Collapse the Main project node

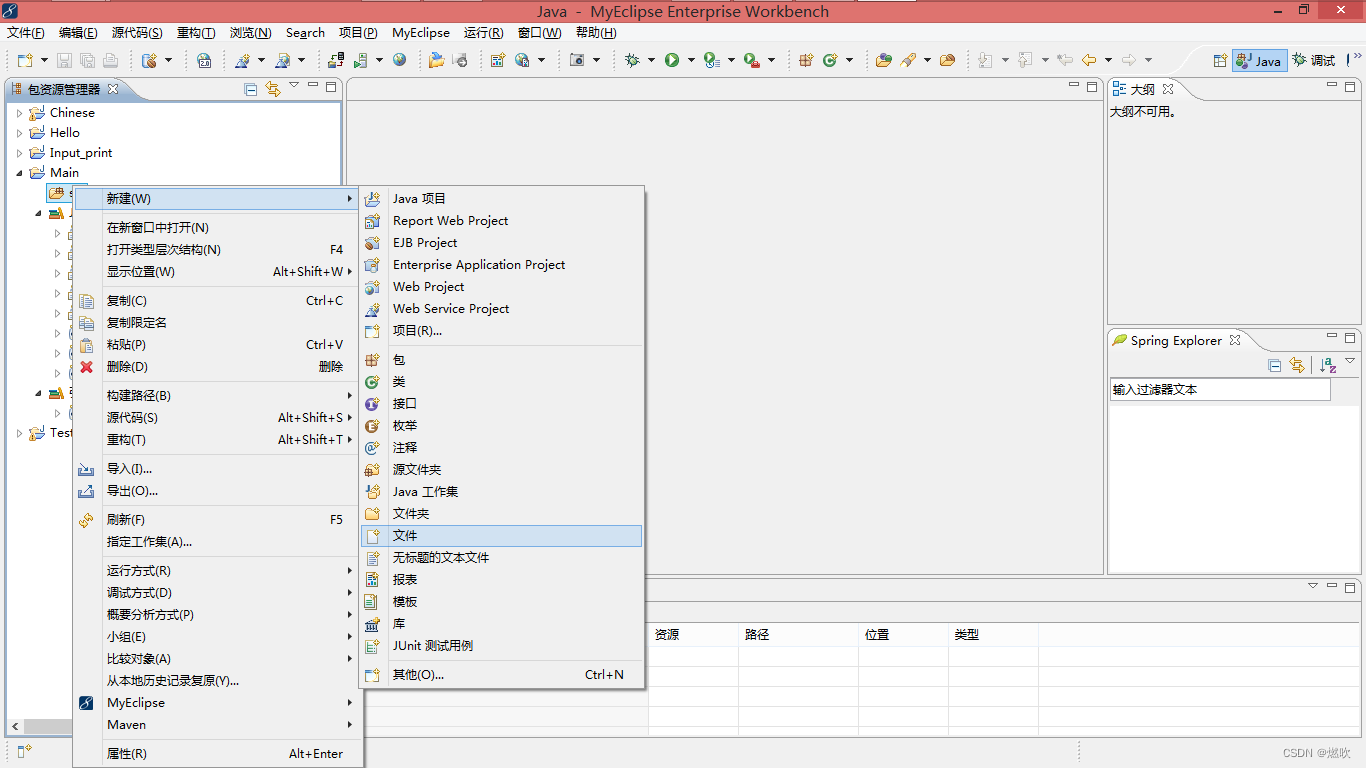[x=19, y=173]
